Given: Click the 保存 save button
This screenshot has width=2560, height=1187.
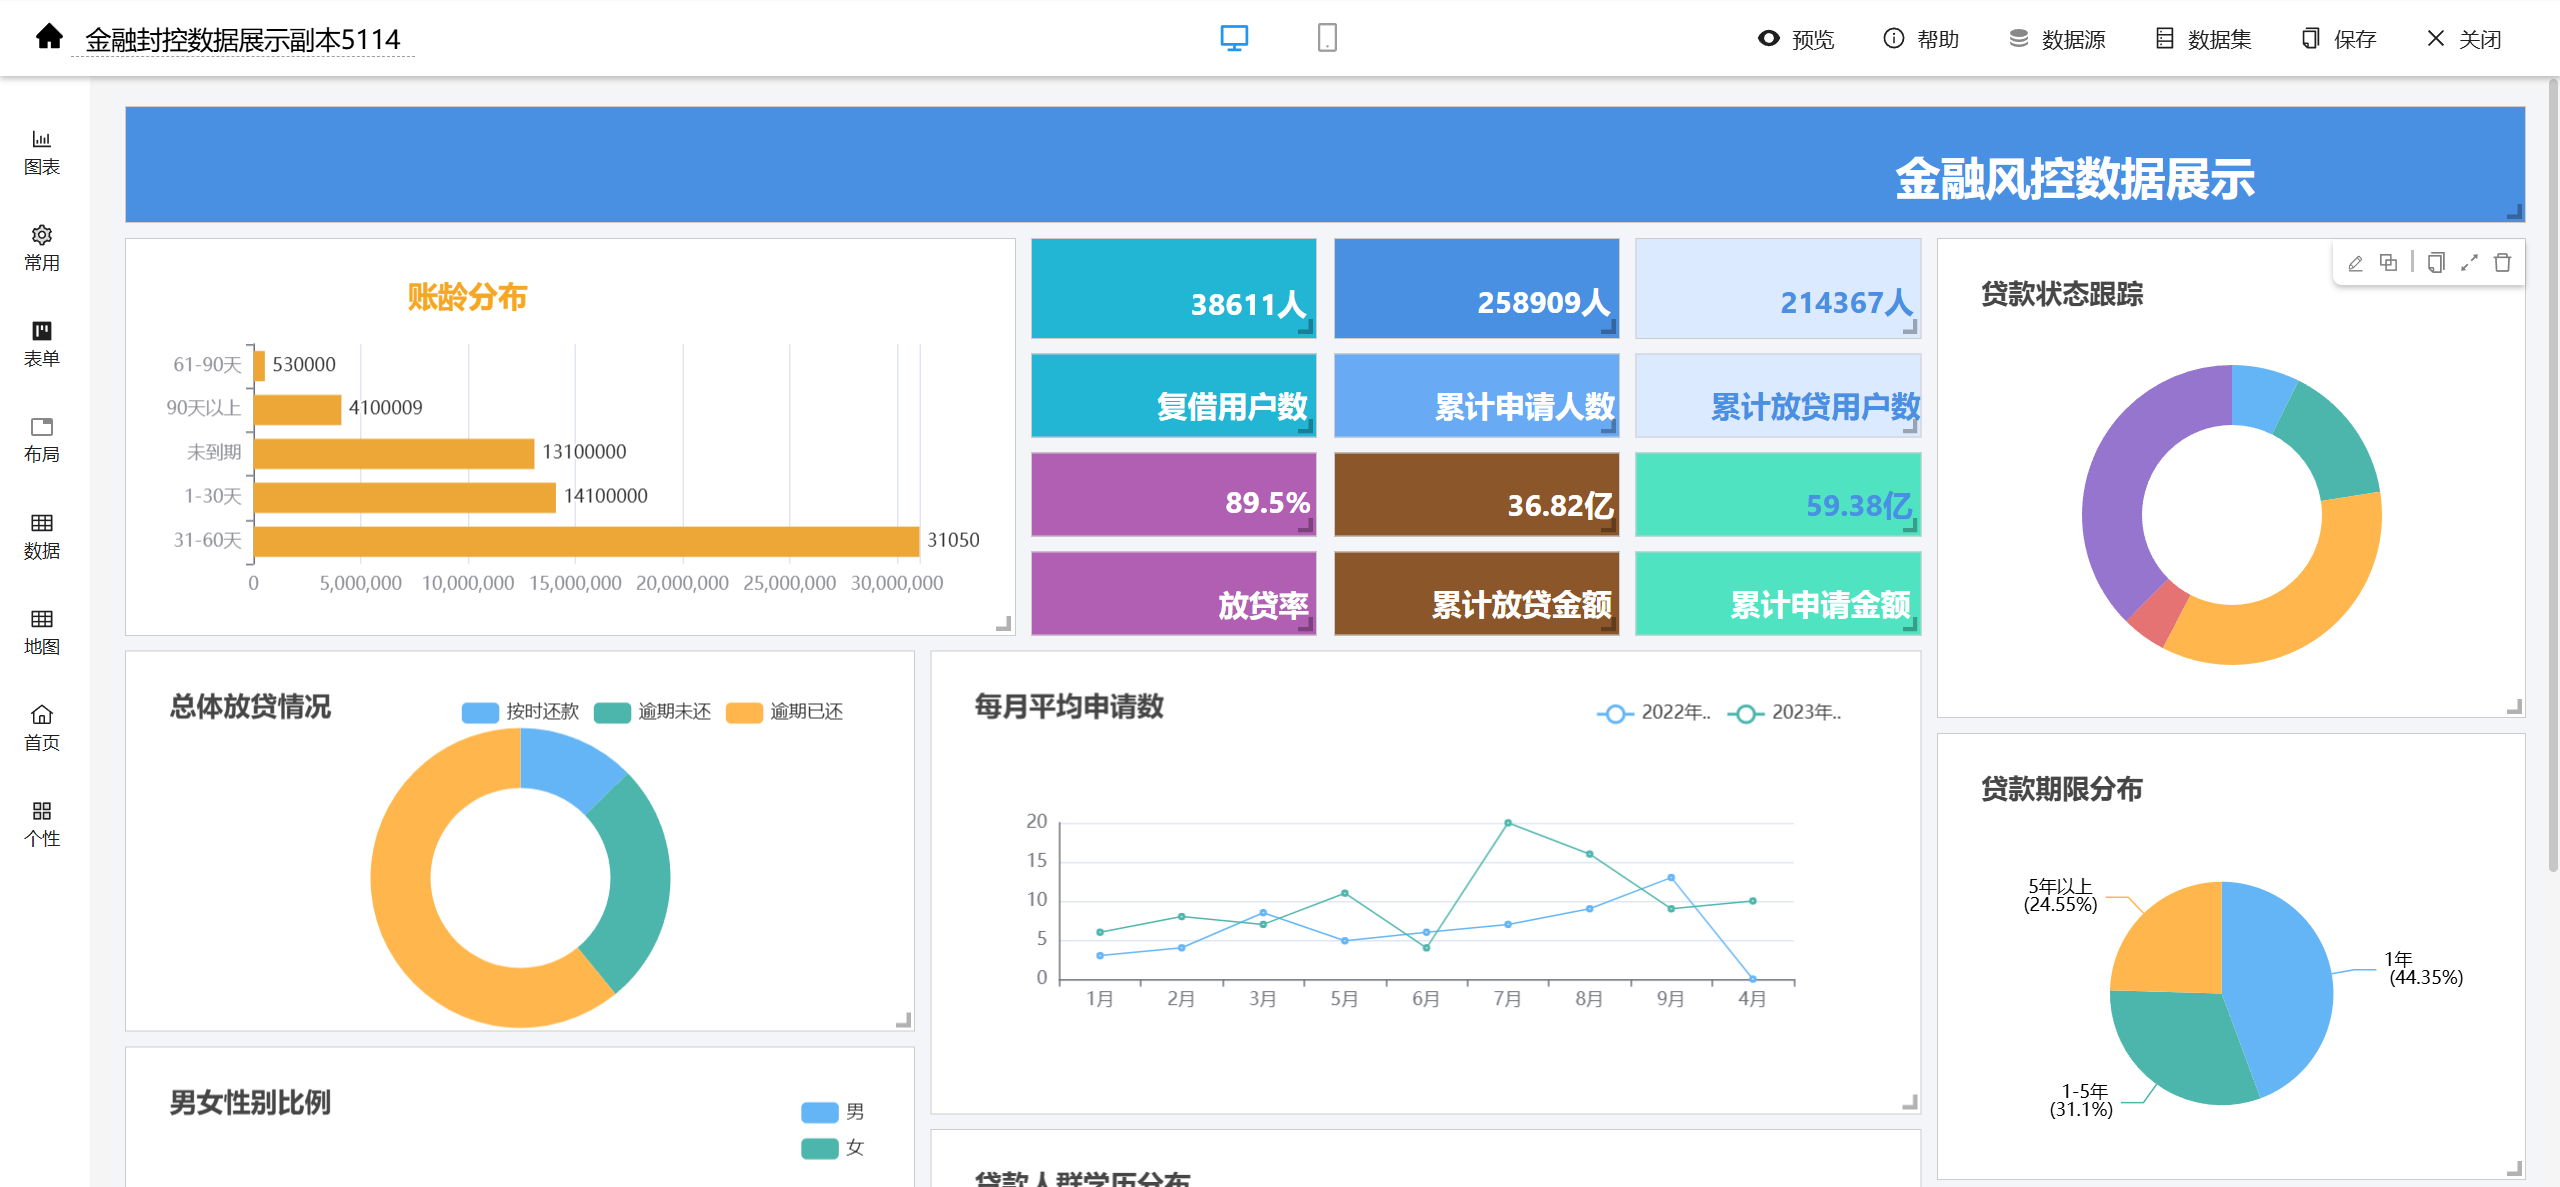Looking at the screenshot, I should coord(2338,39).
